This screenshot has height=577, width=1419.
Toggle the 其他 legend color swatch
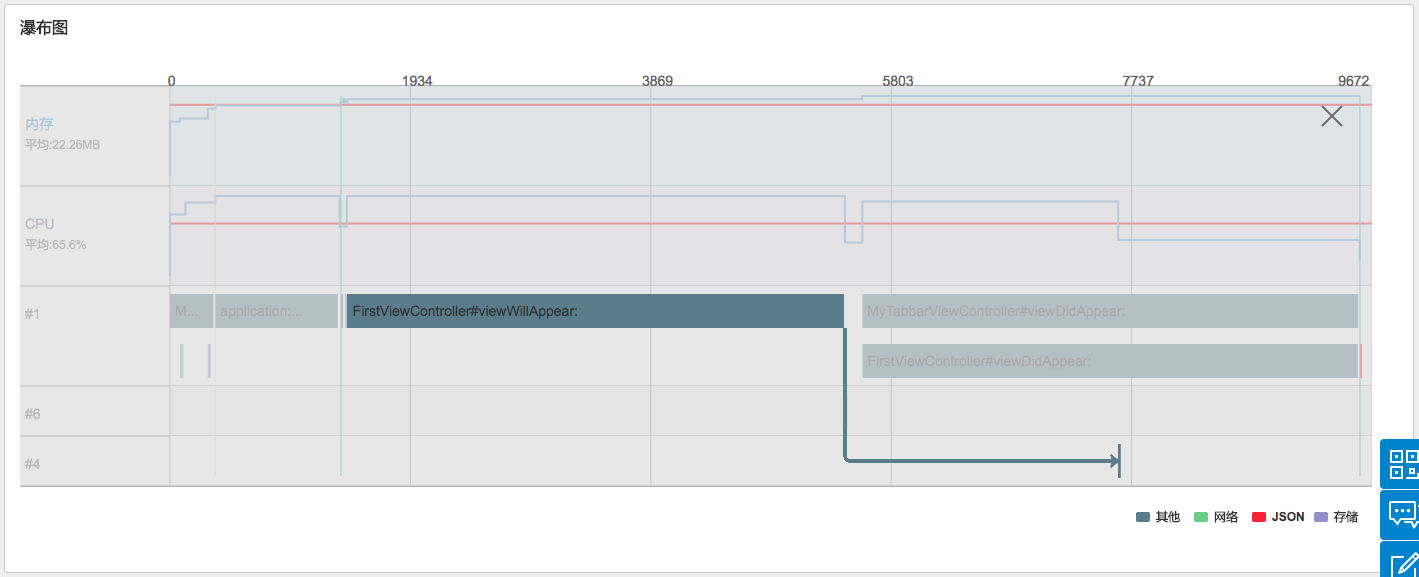1143,517
